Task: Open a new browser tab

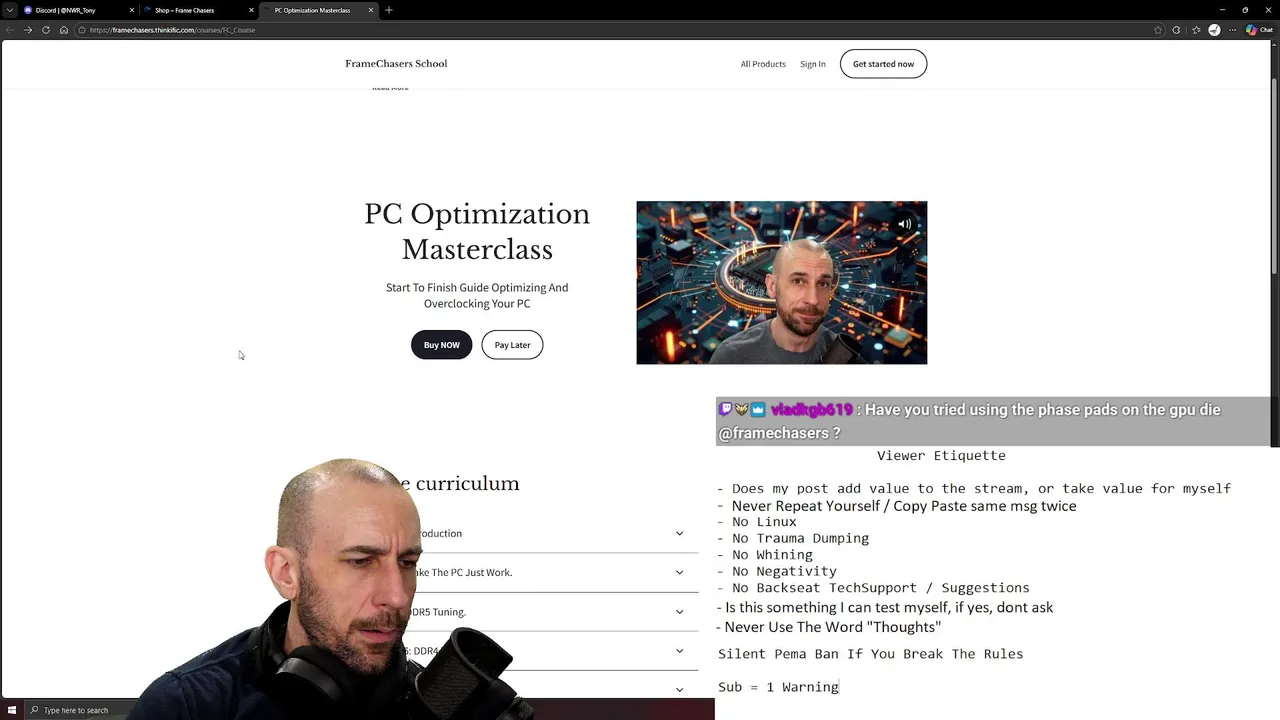Action: click(389, 10)
